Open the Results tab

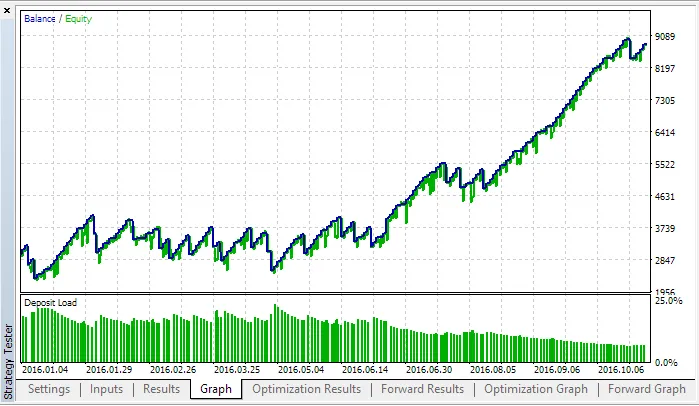coord(161,389)
